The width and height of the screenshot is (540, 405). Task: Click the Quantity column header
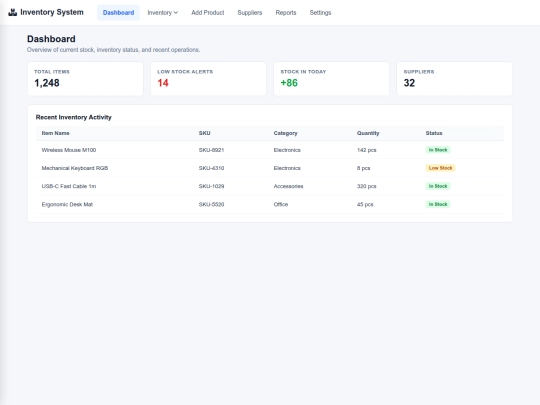tap(368, 133)
